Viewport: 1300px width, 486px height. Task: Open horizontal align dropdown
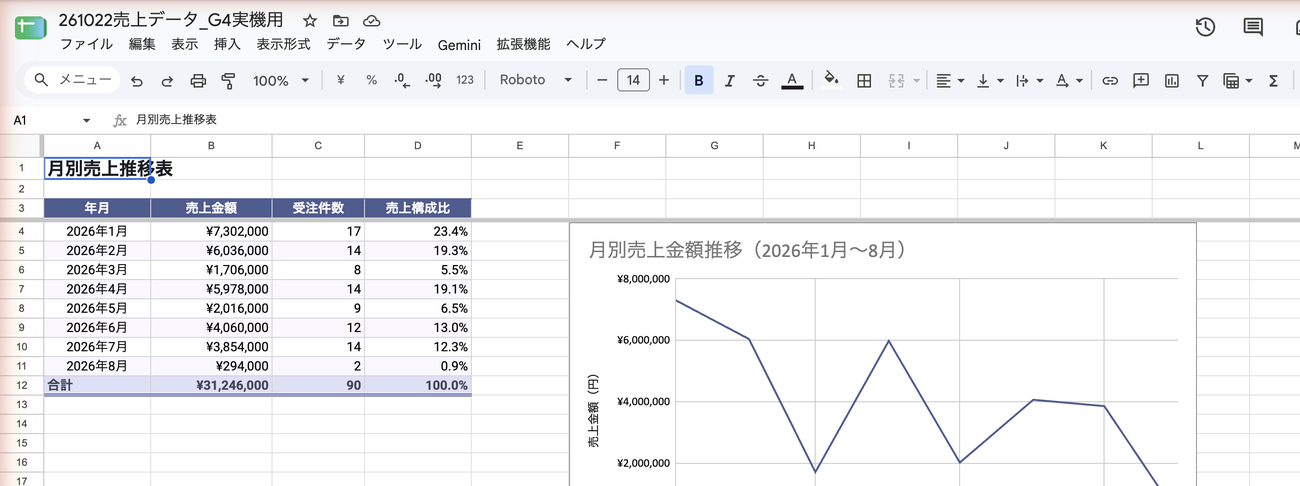coord(949,80)
